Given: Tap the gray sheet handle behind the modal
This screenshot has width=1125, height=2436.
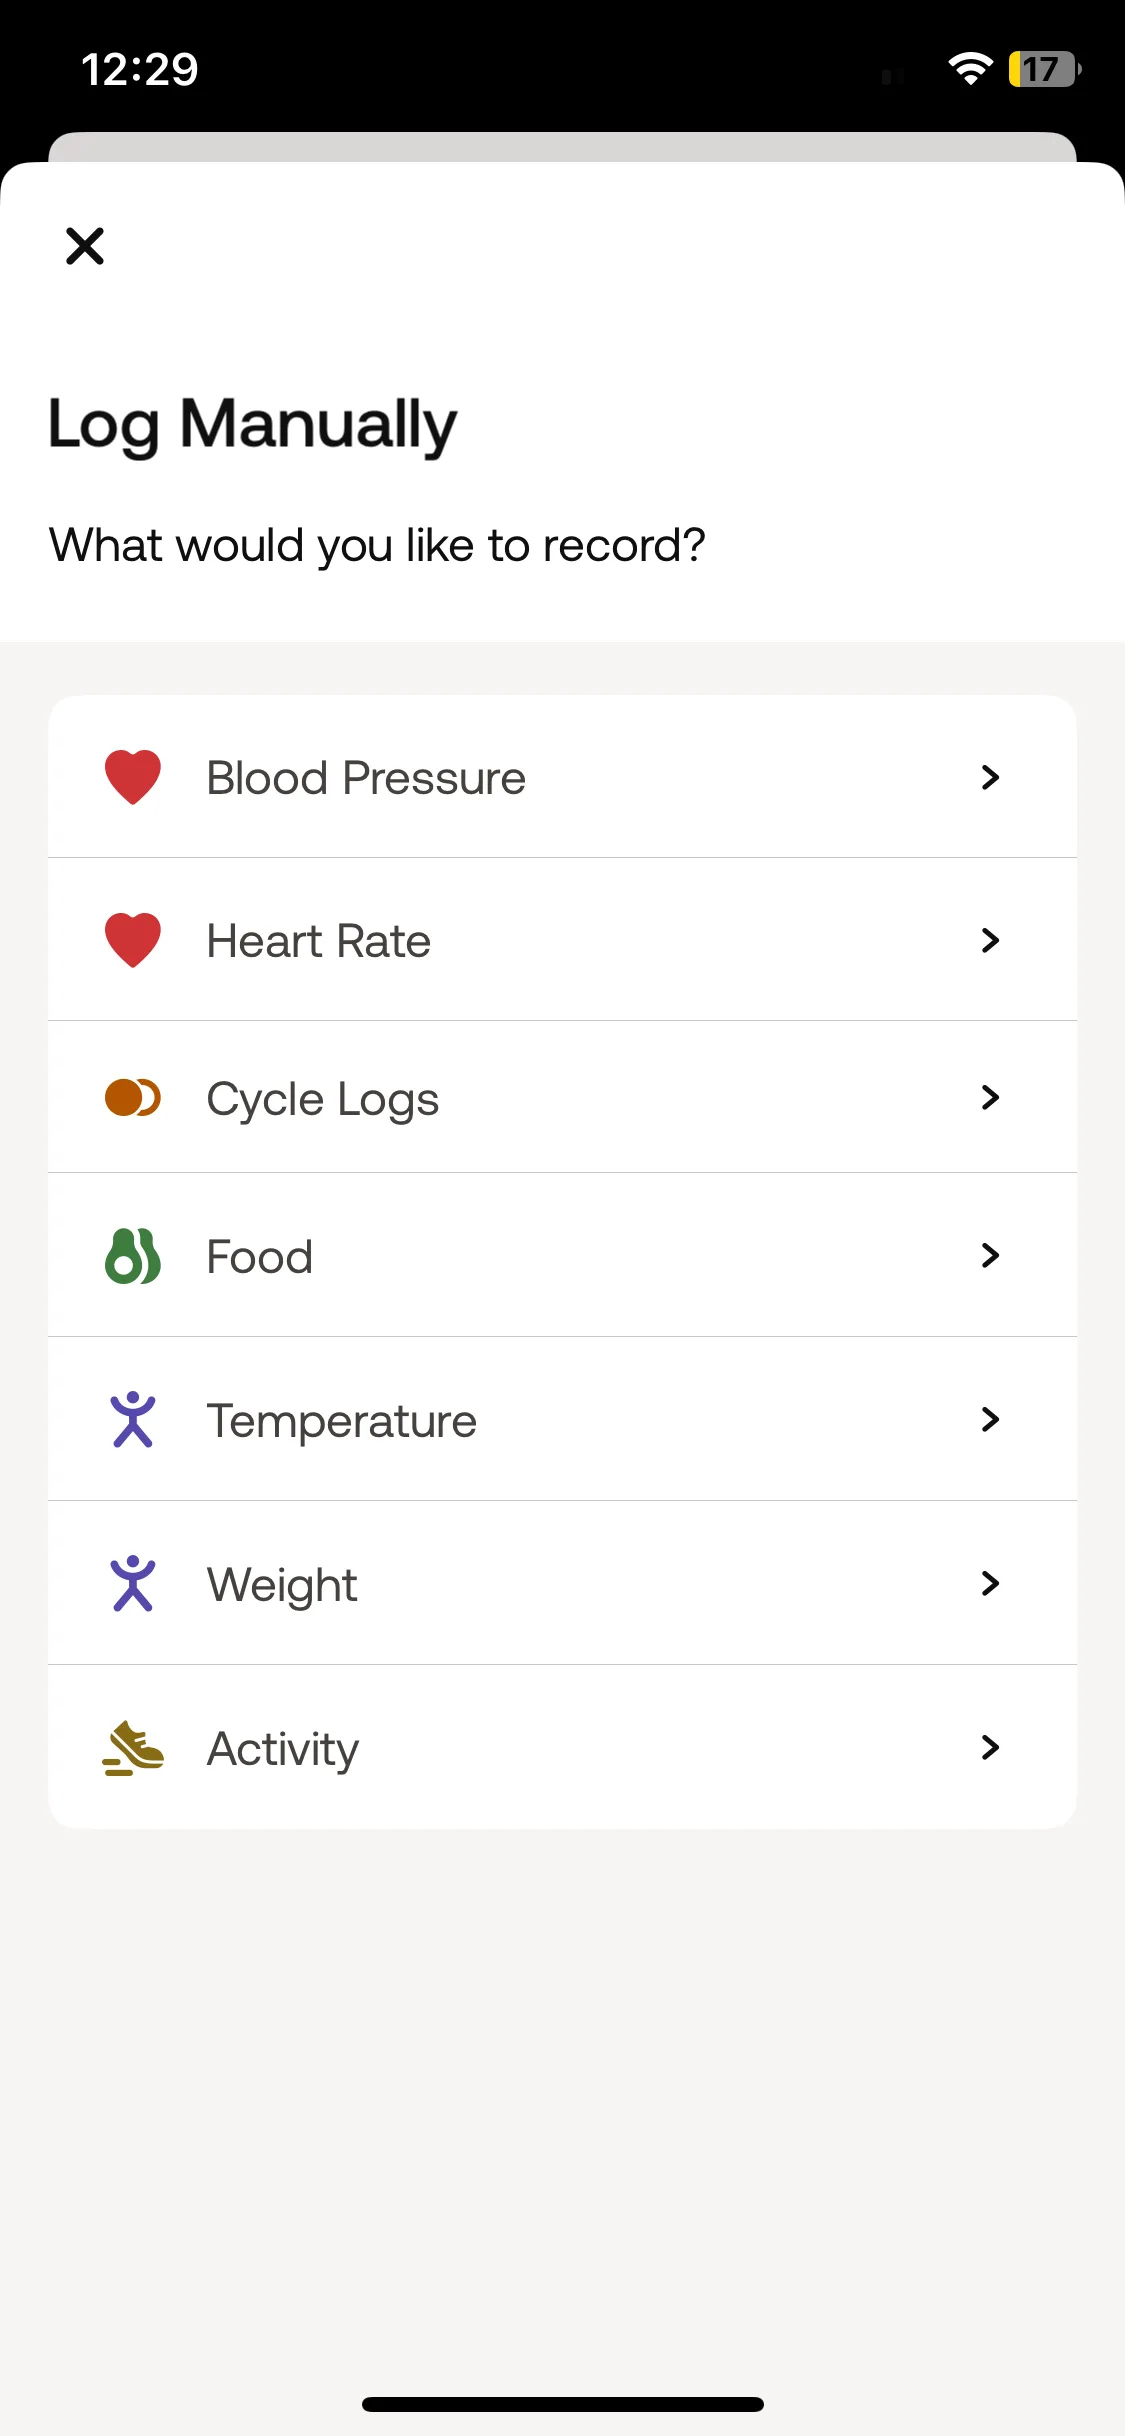Looking at the screenshot, I should point(562,146).
